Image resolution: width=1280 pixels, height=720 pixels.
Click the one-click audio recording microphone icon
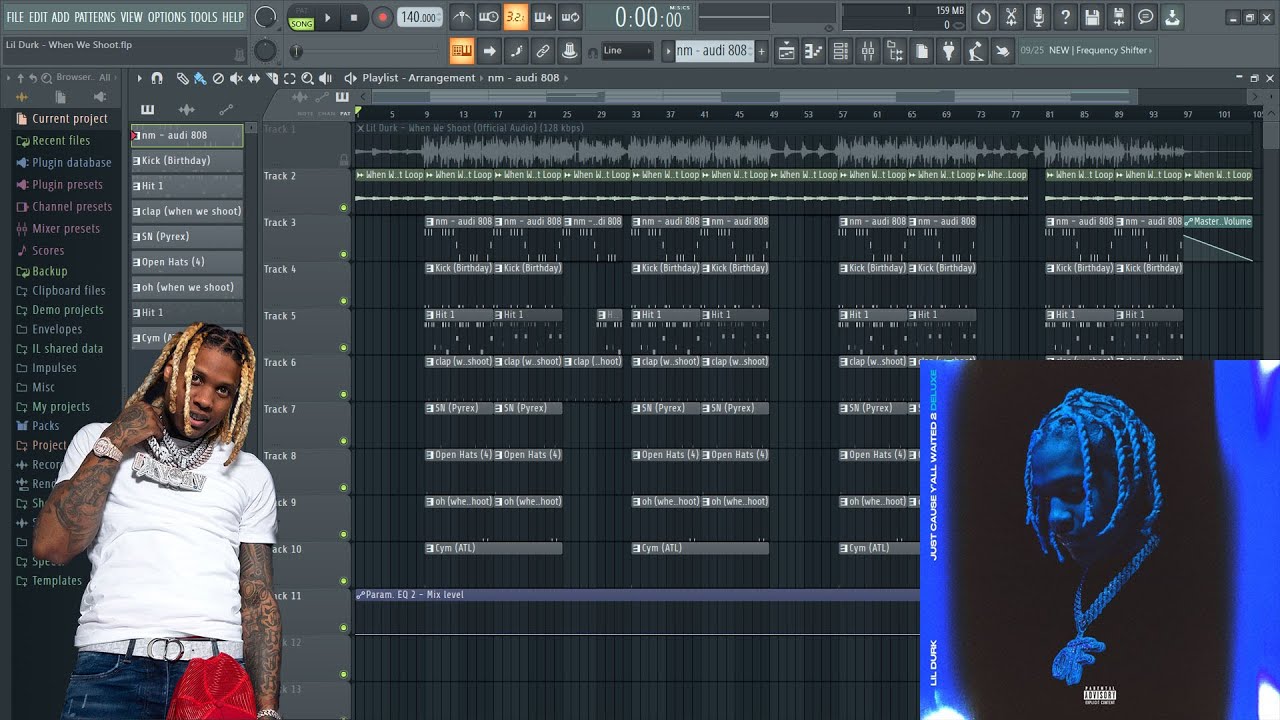pos(1038,17)
